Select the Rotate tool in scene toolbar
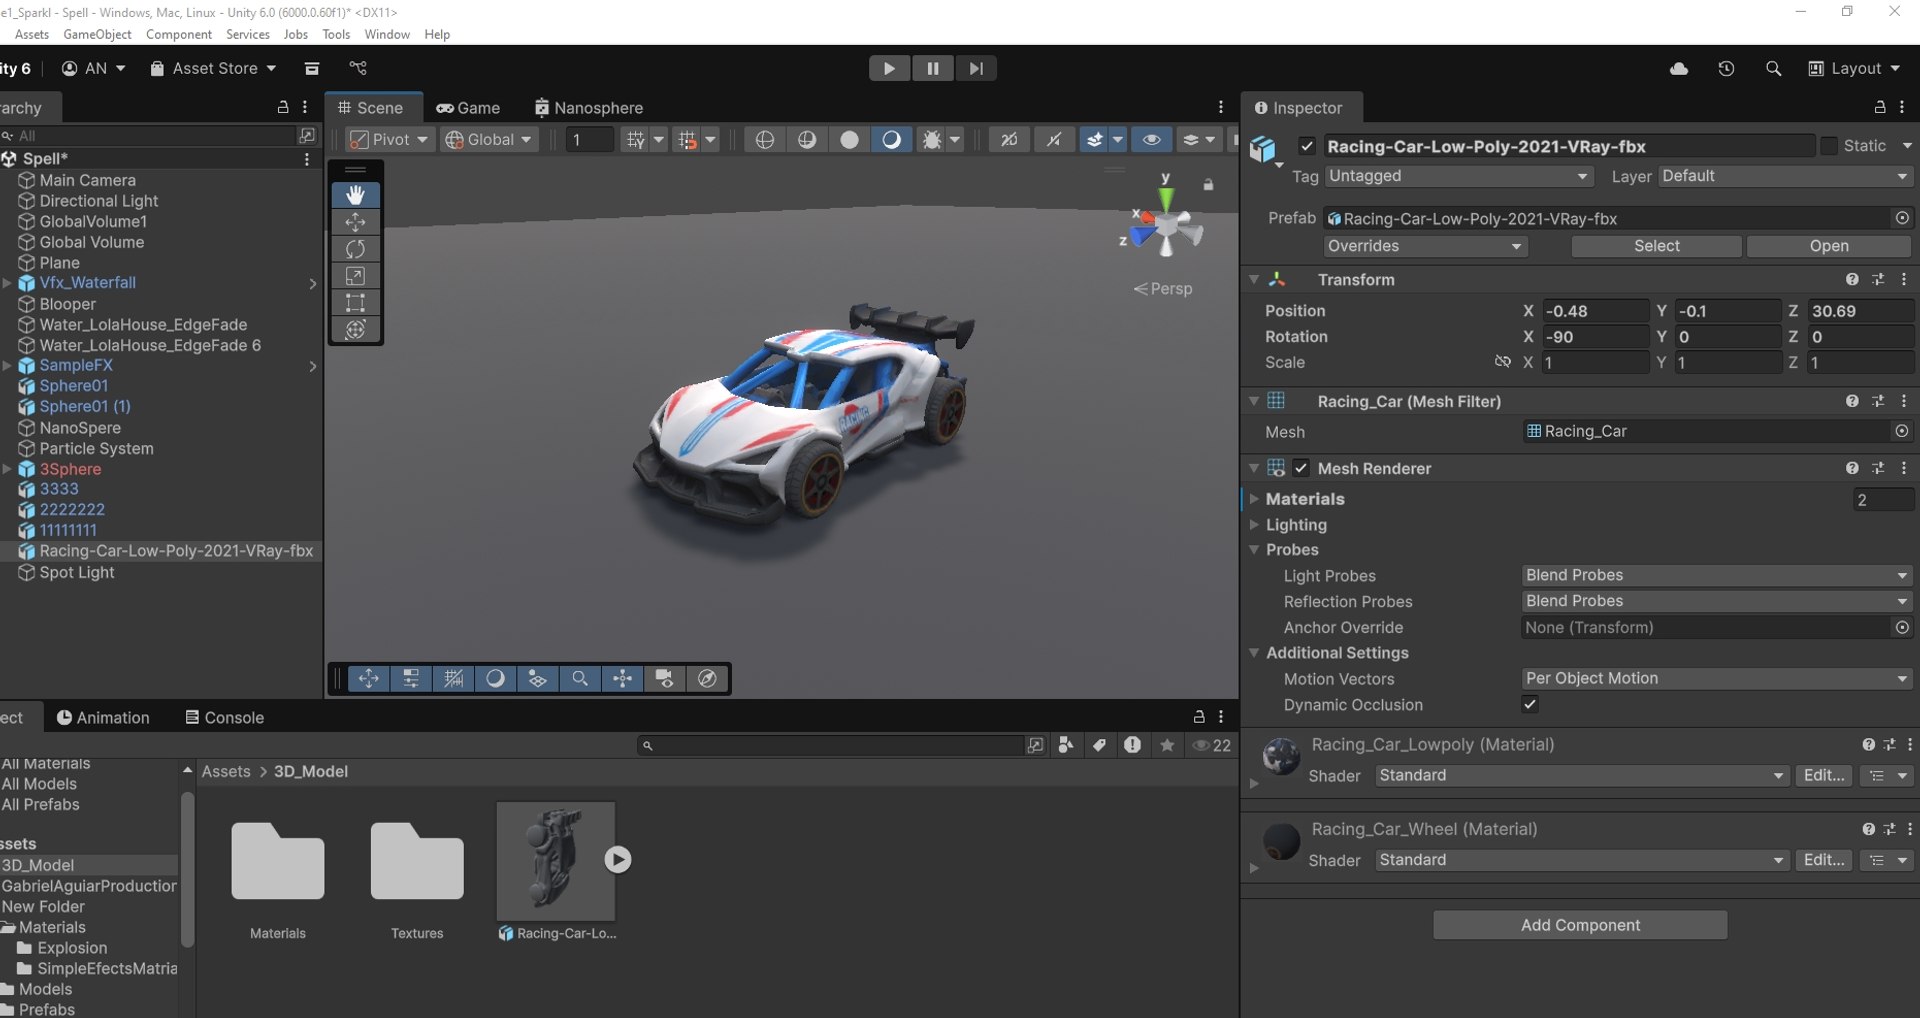Viewport: 1920px width, 1018px height. click(355, 249)
